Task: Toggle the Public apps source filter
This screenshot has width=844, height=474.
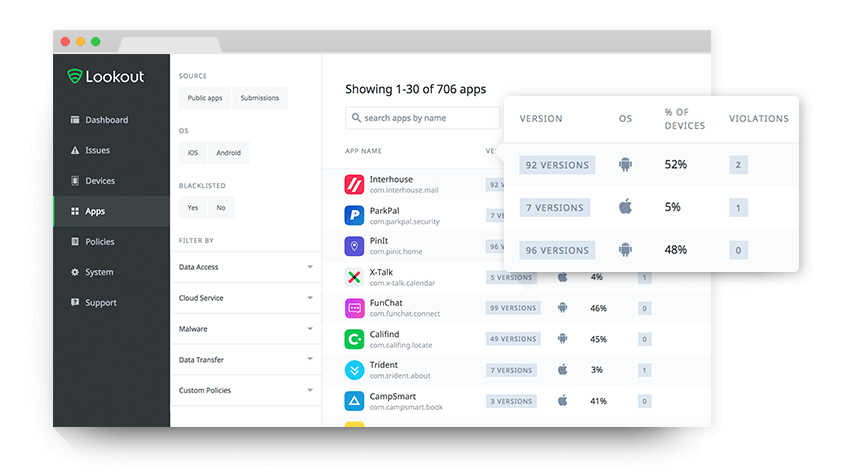Action: click(205, 98)
